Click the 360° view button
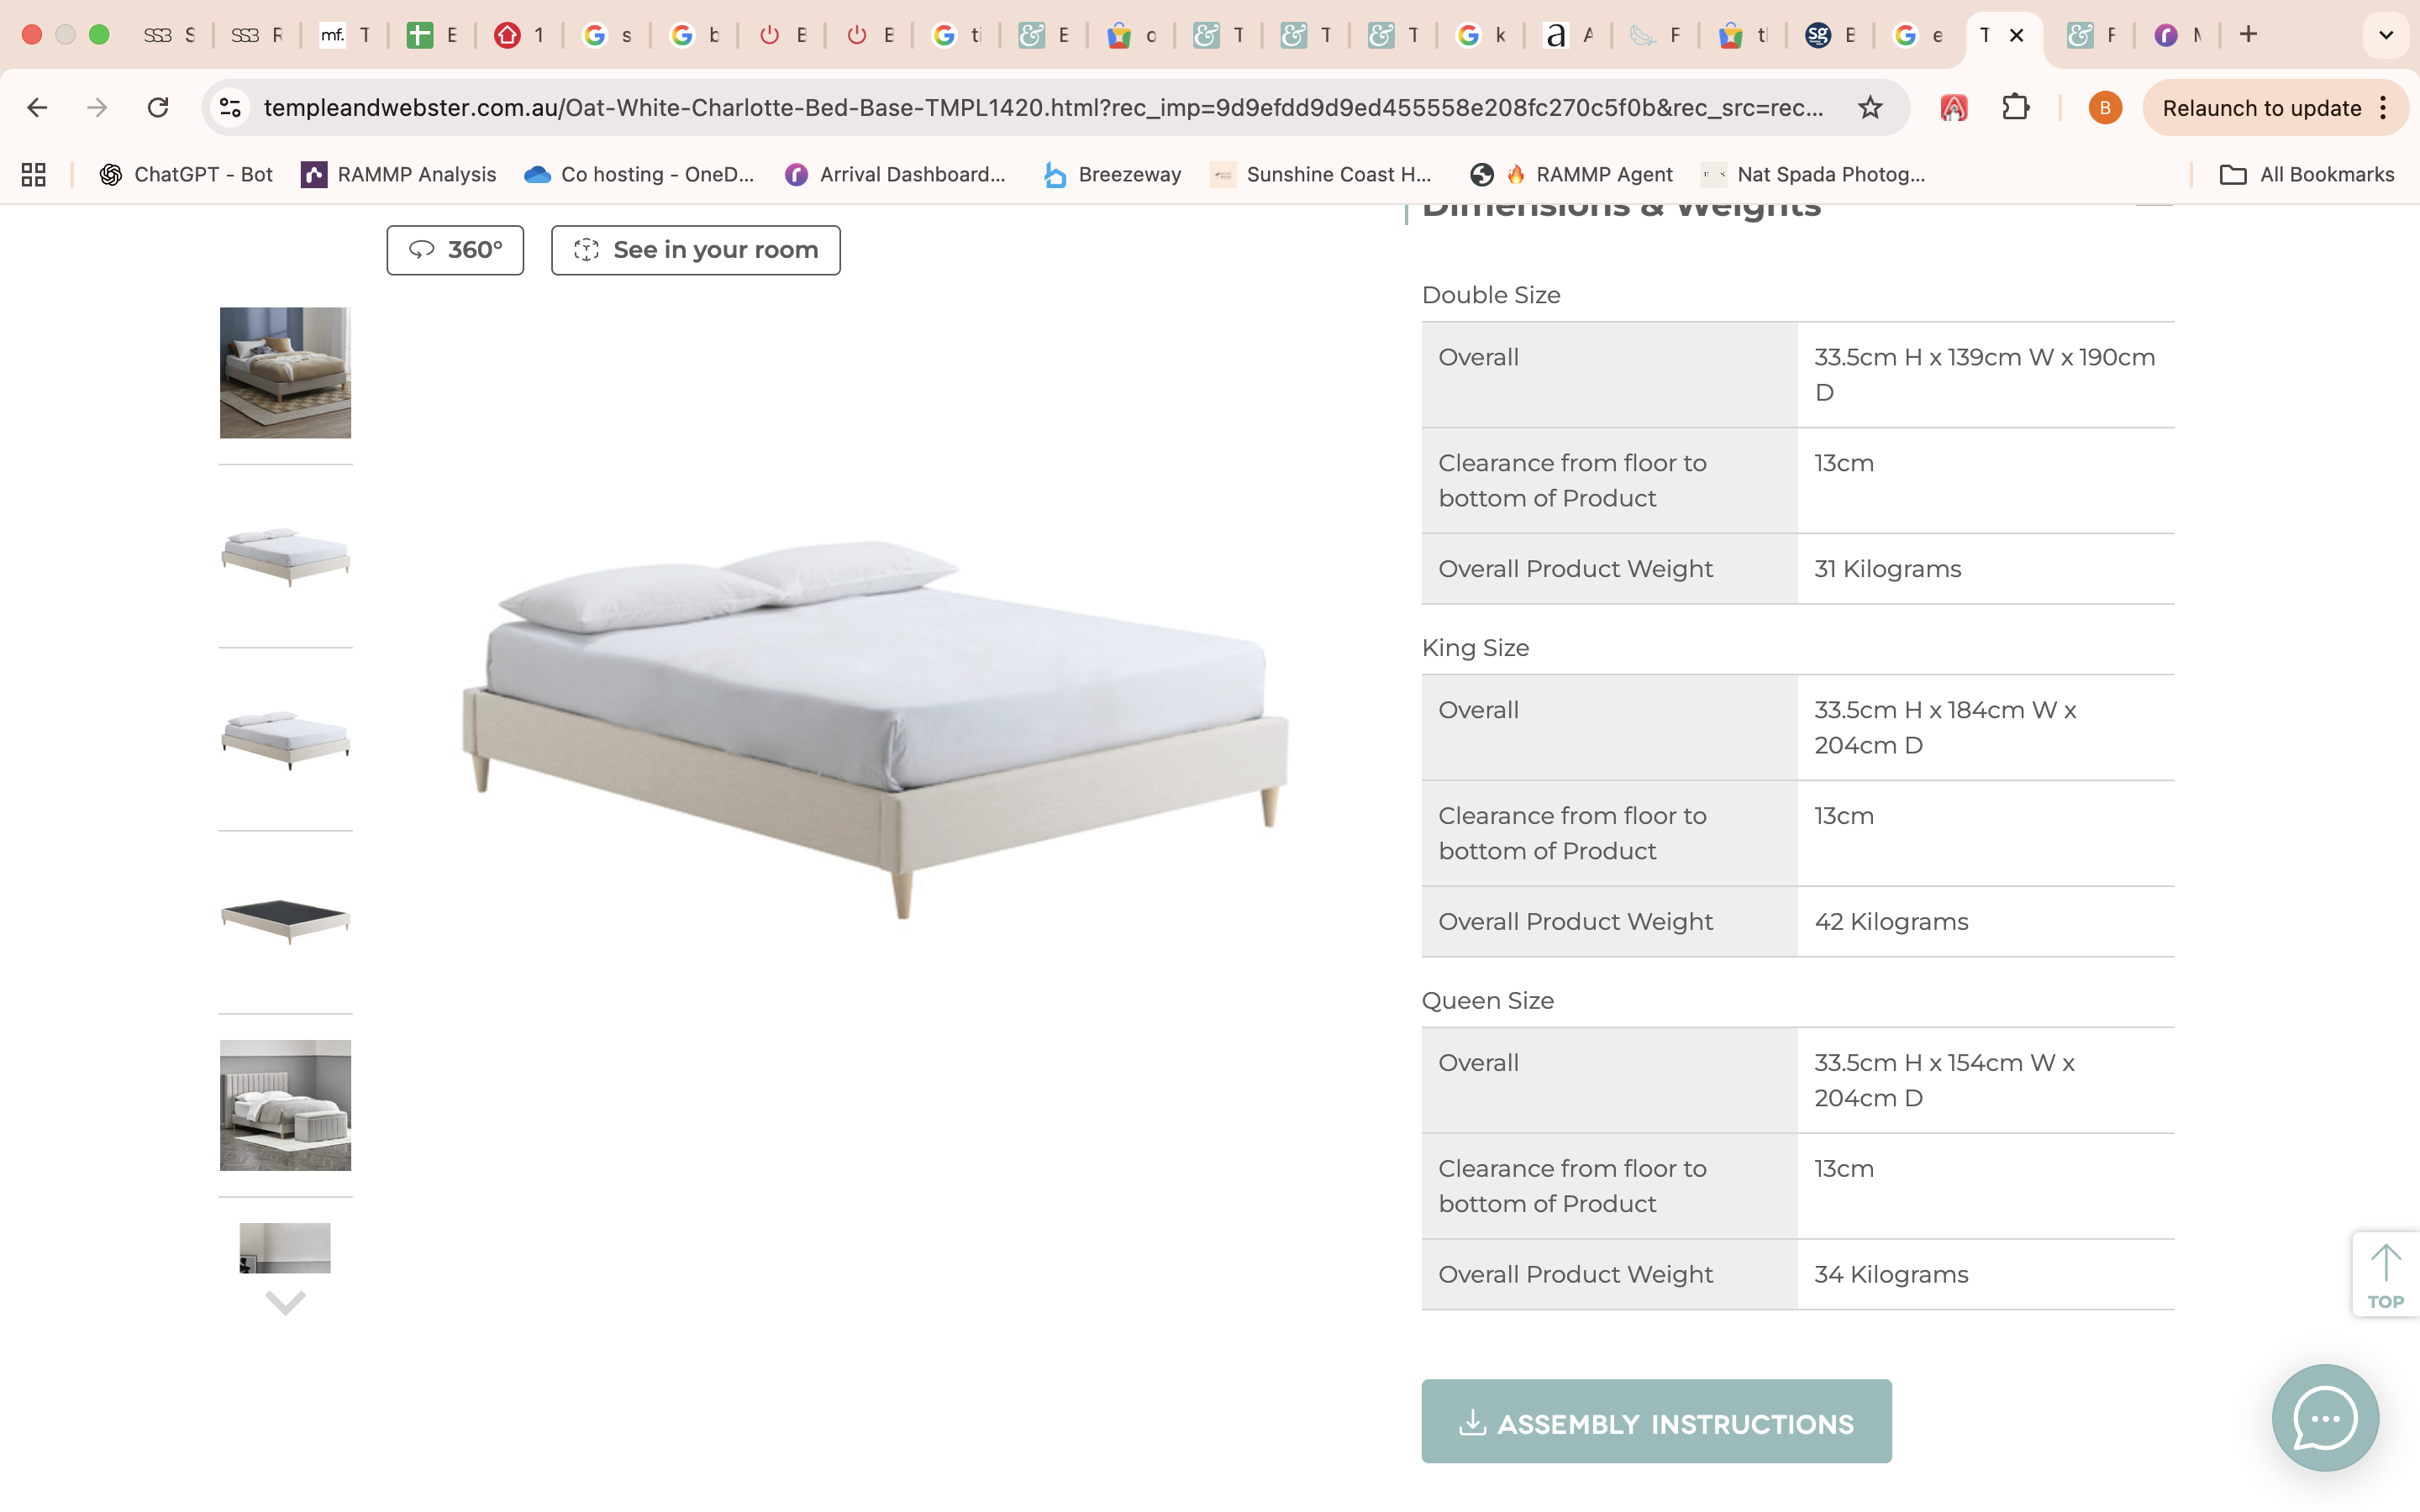 455,250
